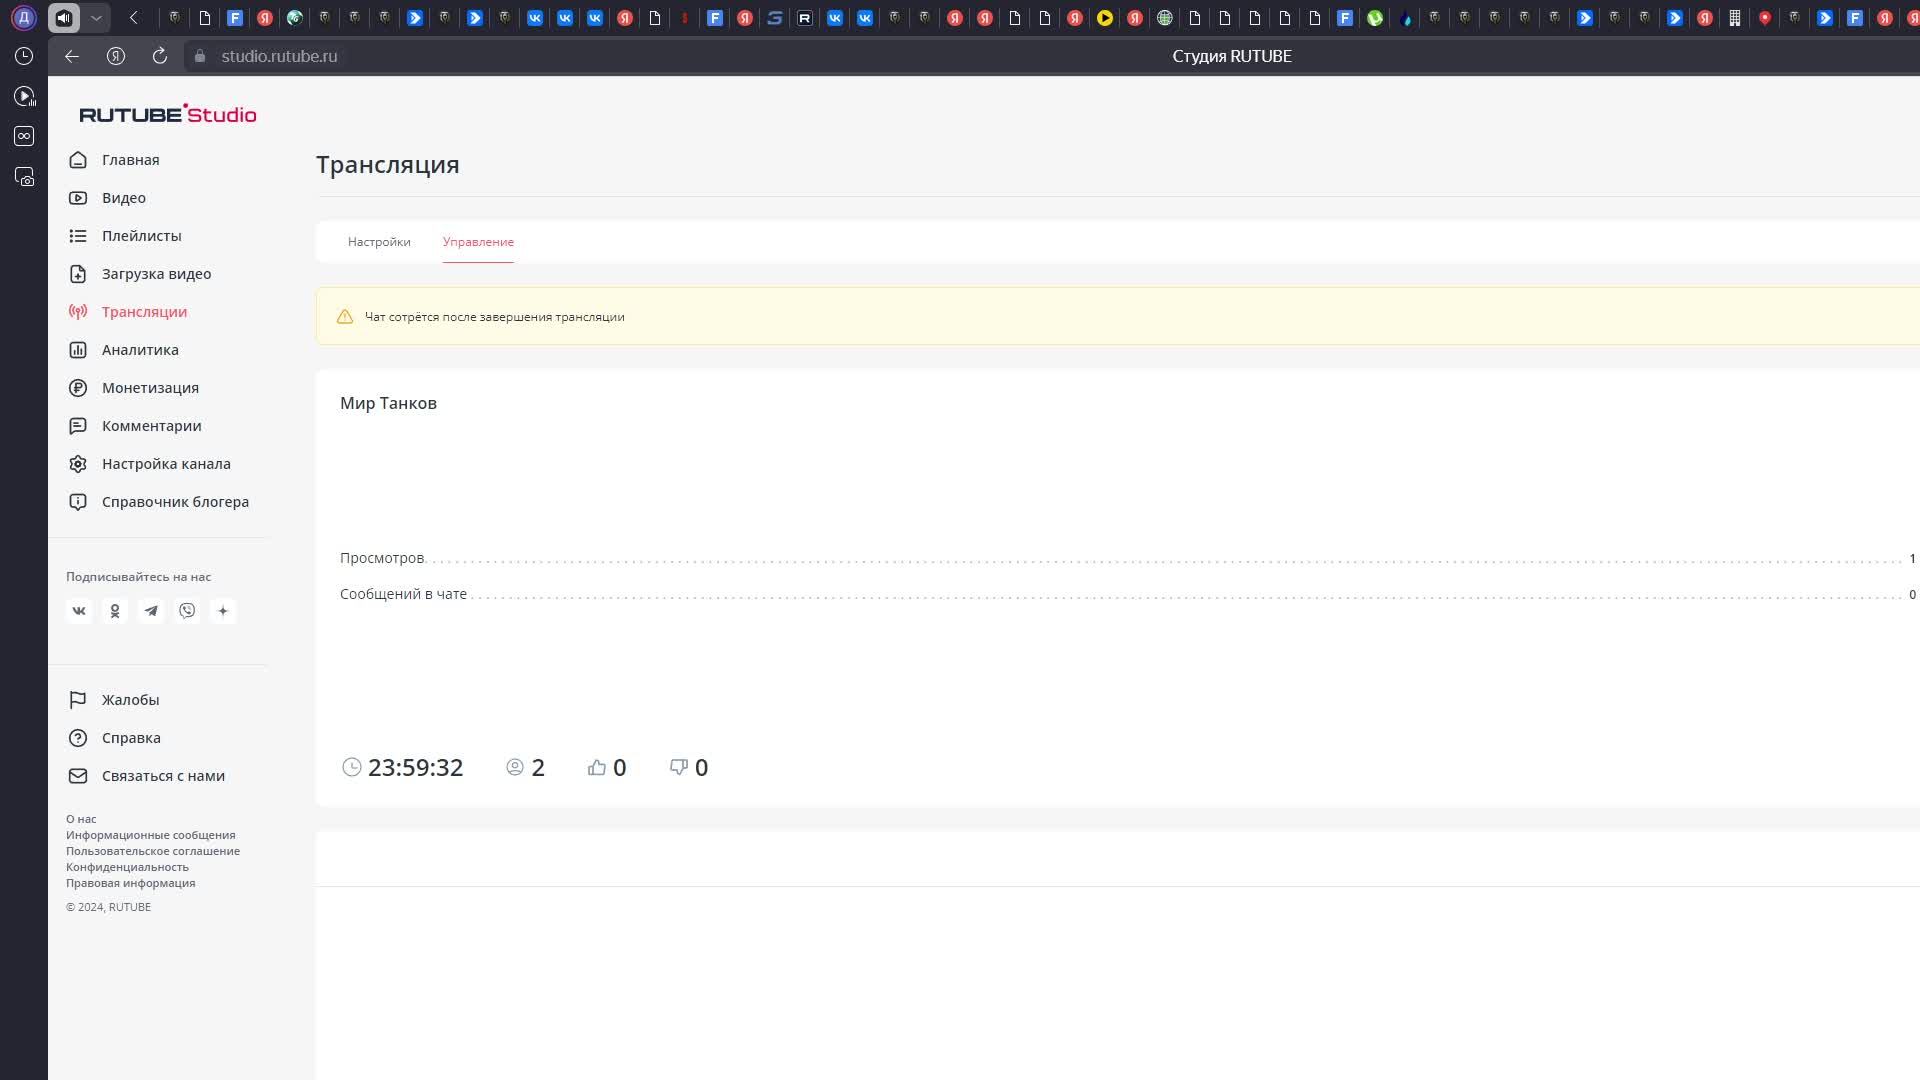Open the Odnoklassniki social icon

point(115,611)
